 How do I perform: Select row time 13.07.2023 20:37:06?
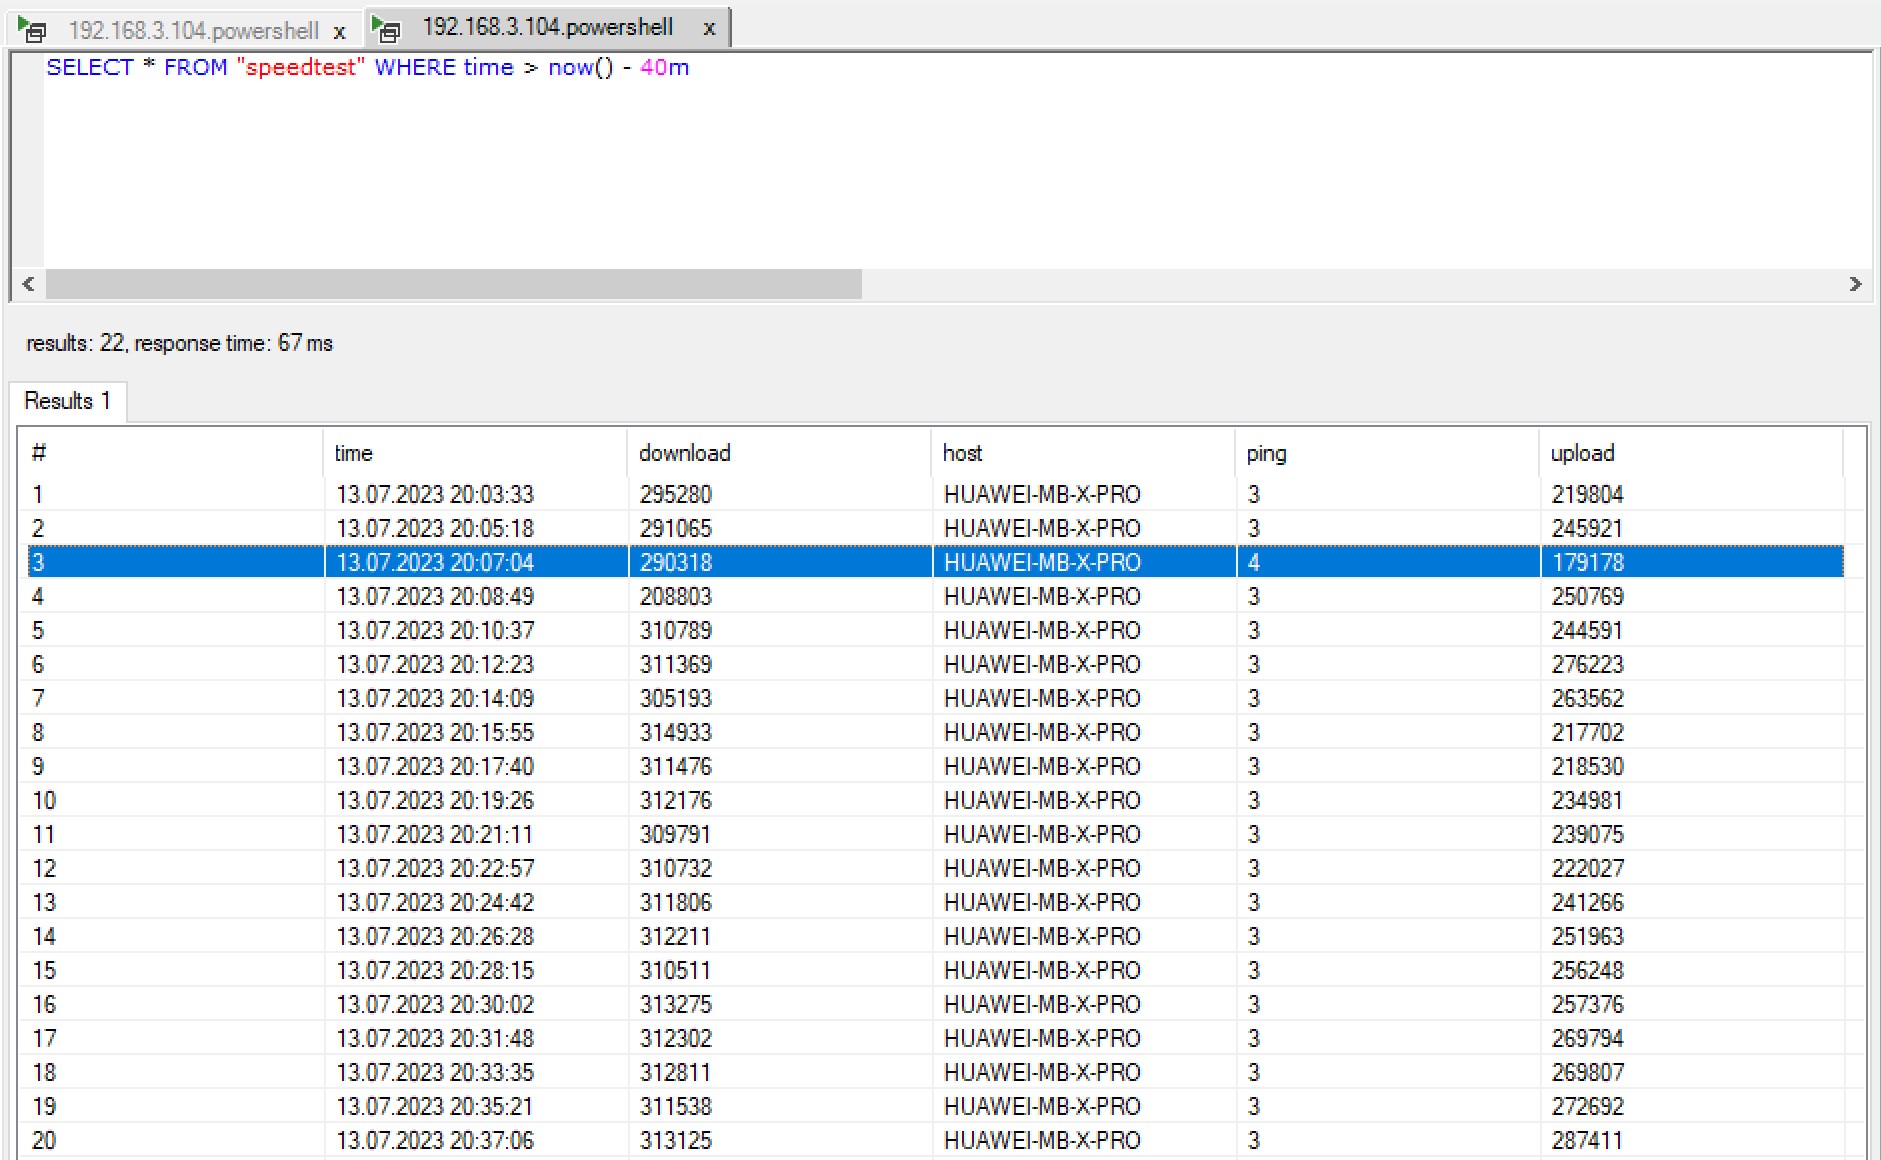point(435,1140)
